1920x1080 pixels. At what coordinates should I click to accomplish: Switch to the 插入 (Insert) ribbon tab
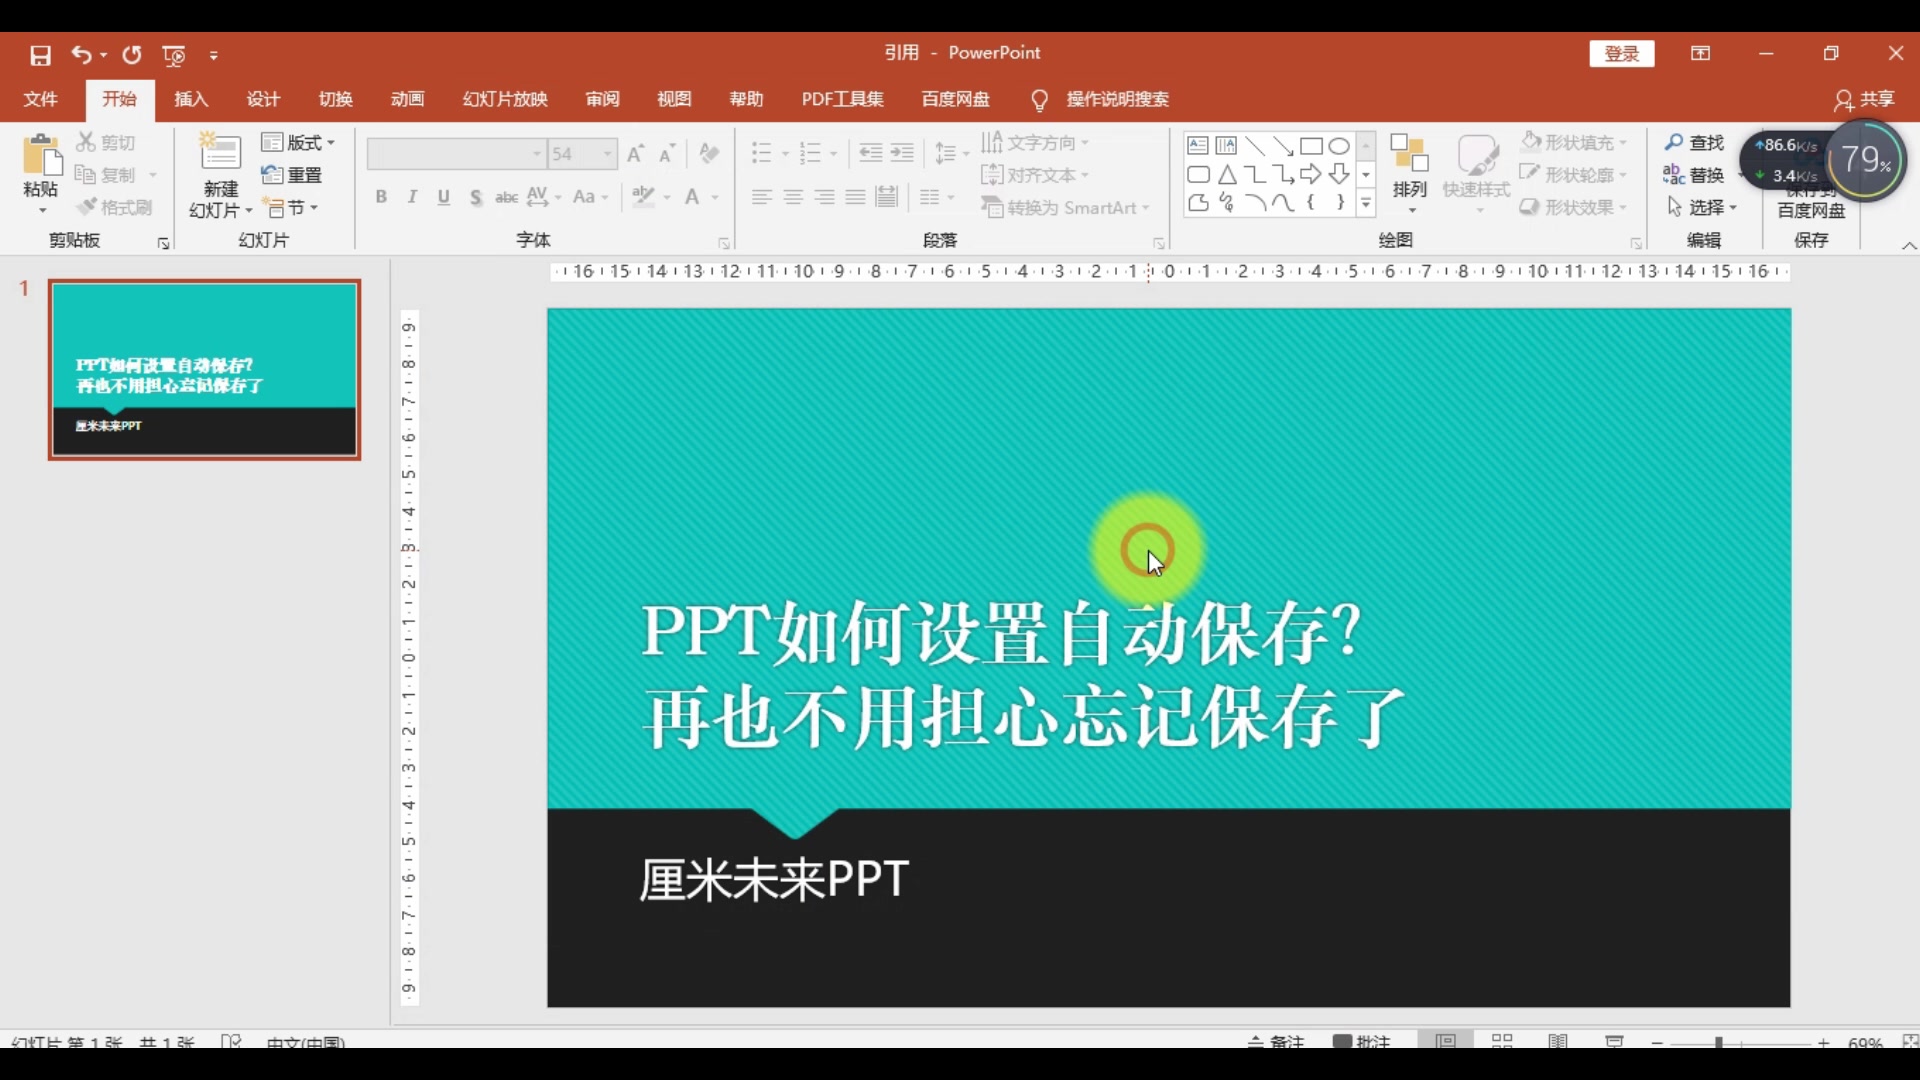[x=191, y=99]
